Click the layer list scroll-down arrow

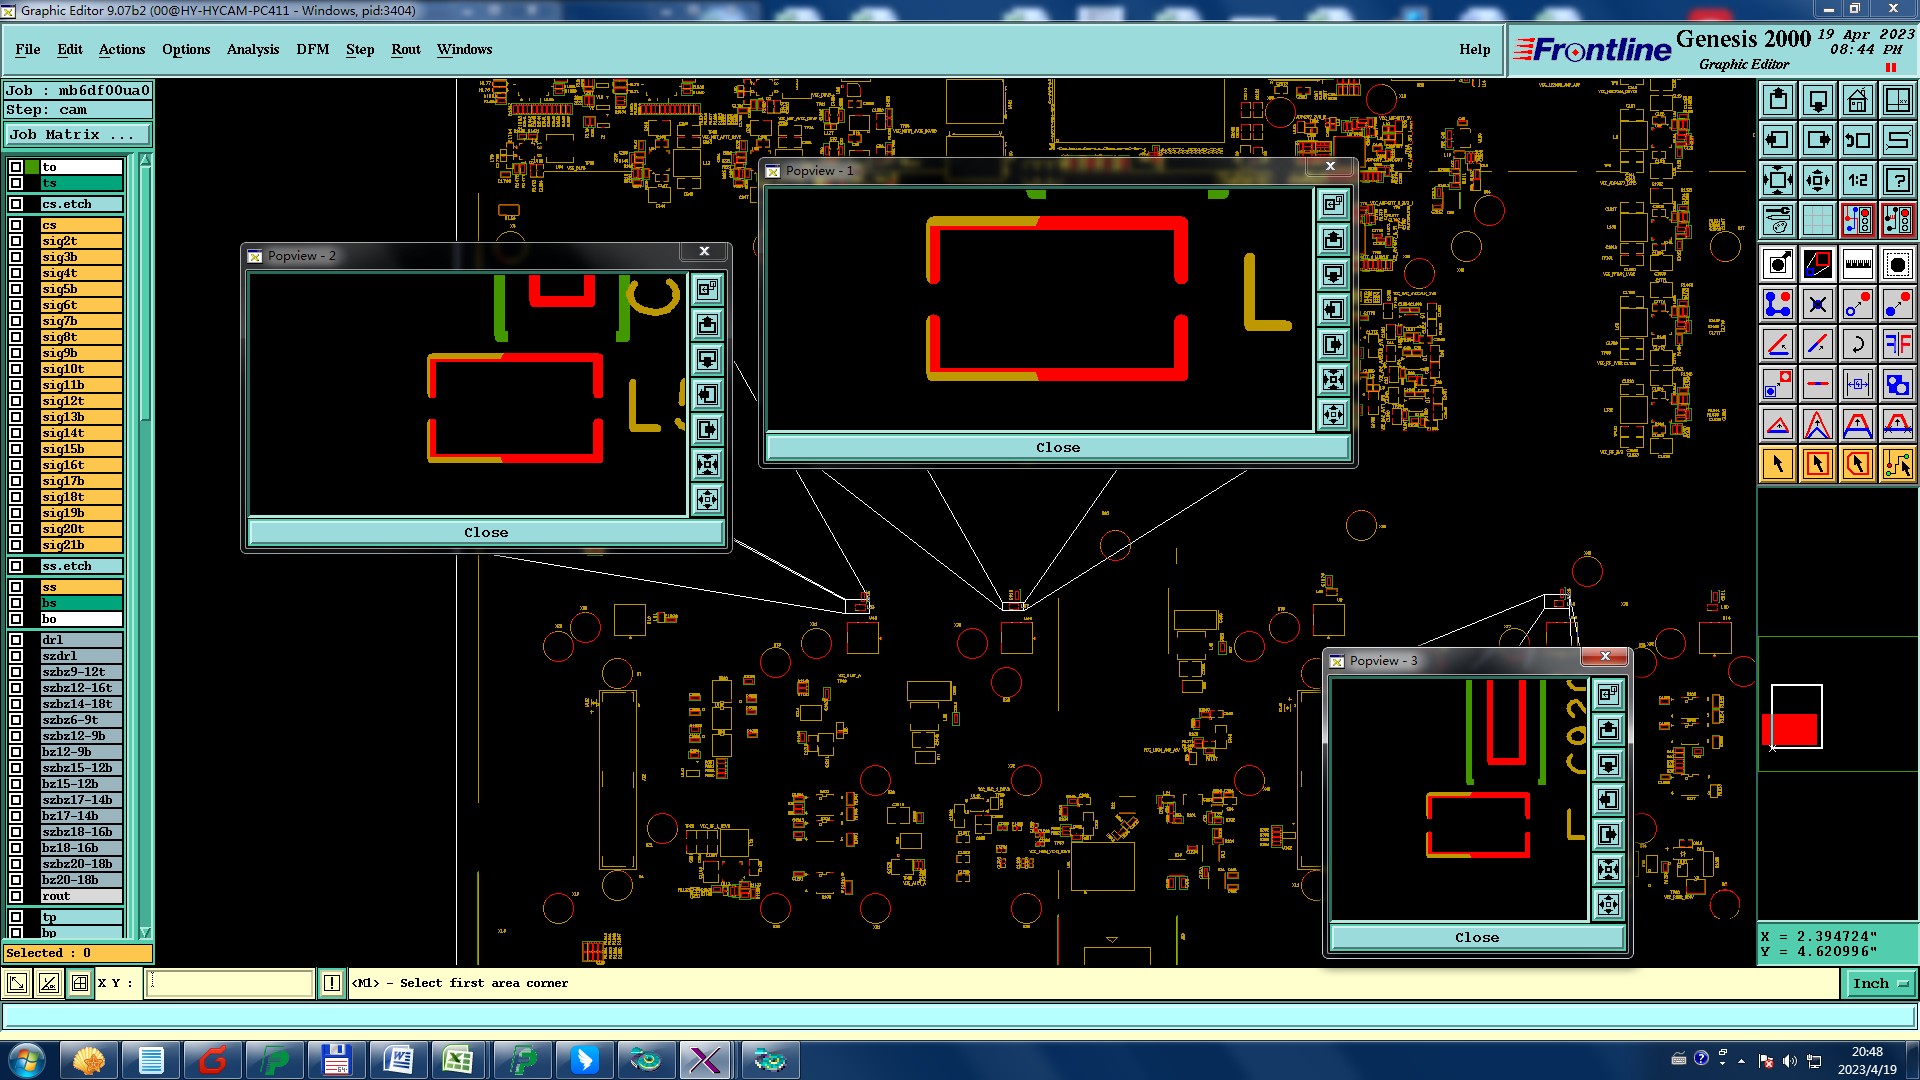(145, 932)
